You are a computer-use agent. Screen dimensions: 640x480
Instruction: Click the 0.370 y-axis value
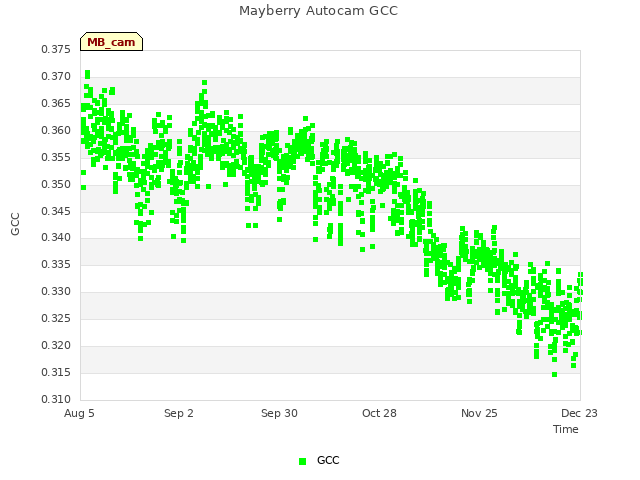tap(56, 76)
